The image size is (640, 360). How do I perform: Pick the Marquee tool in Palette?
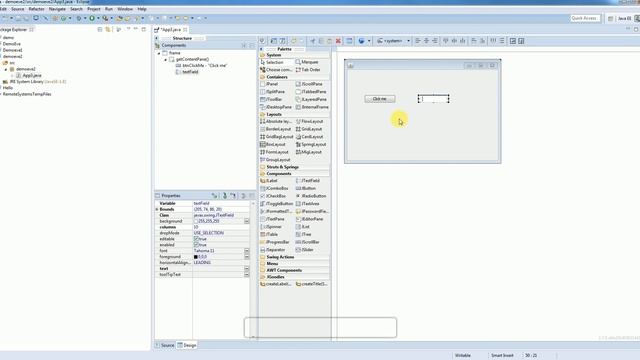point(307,62)
